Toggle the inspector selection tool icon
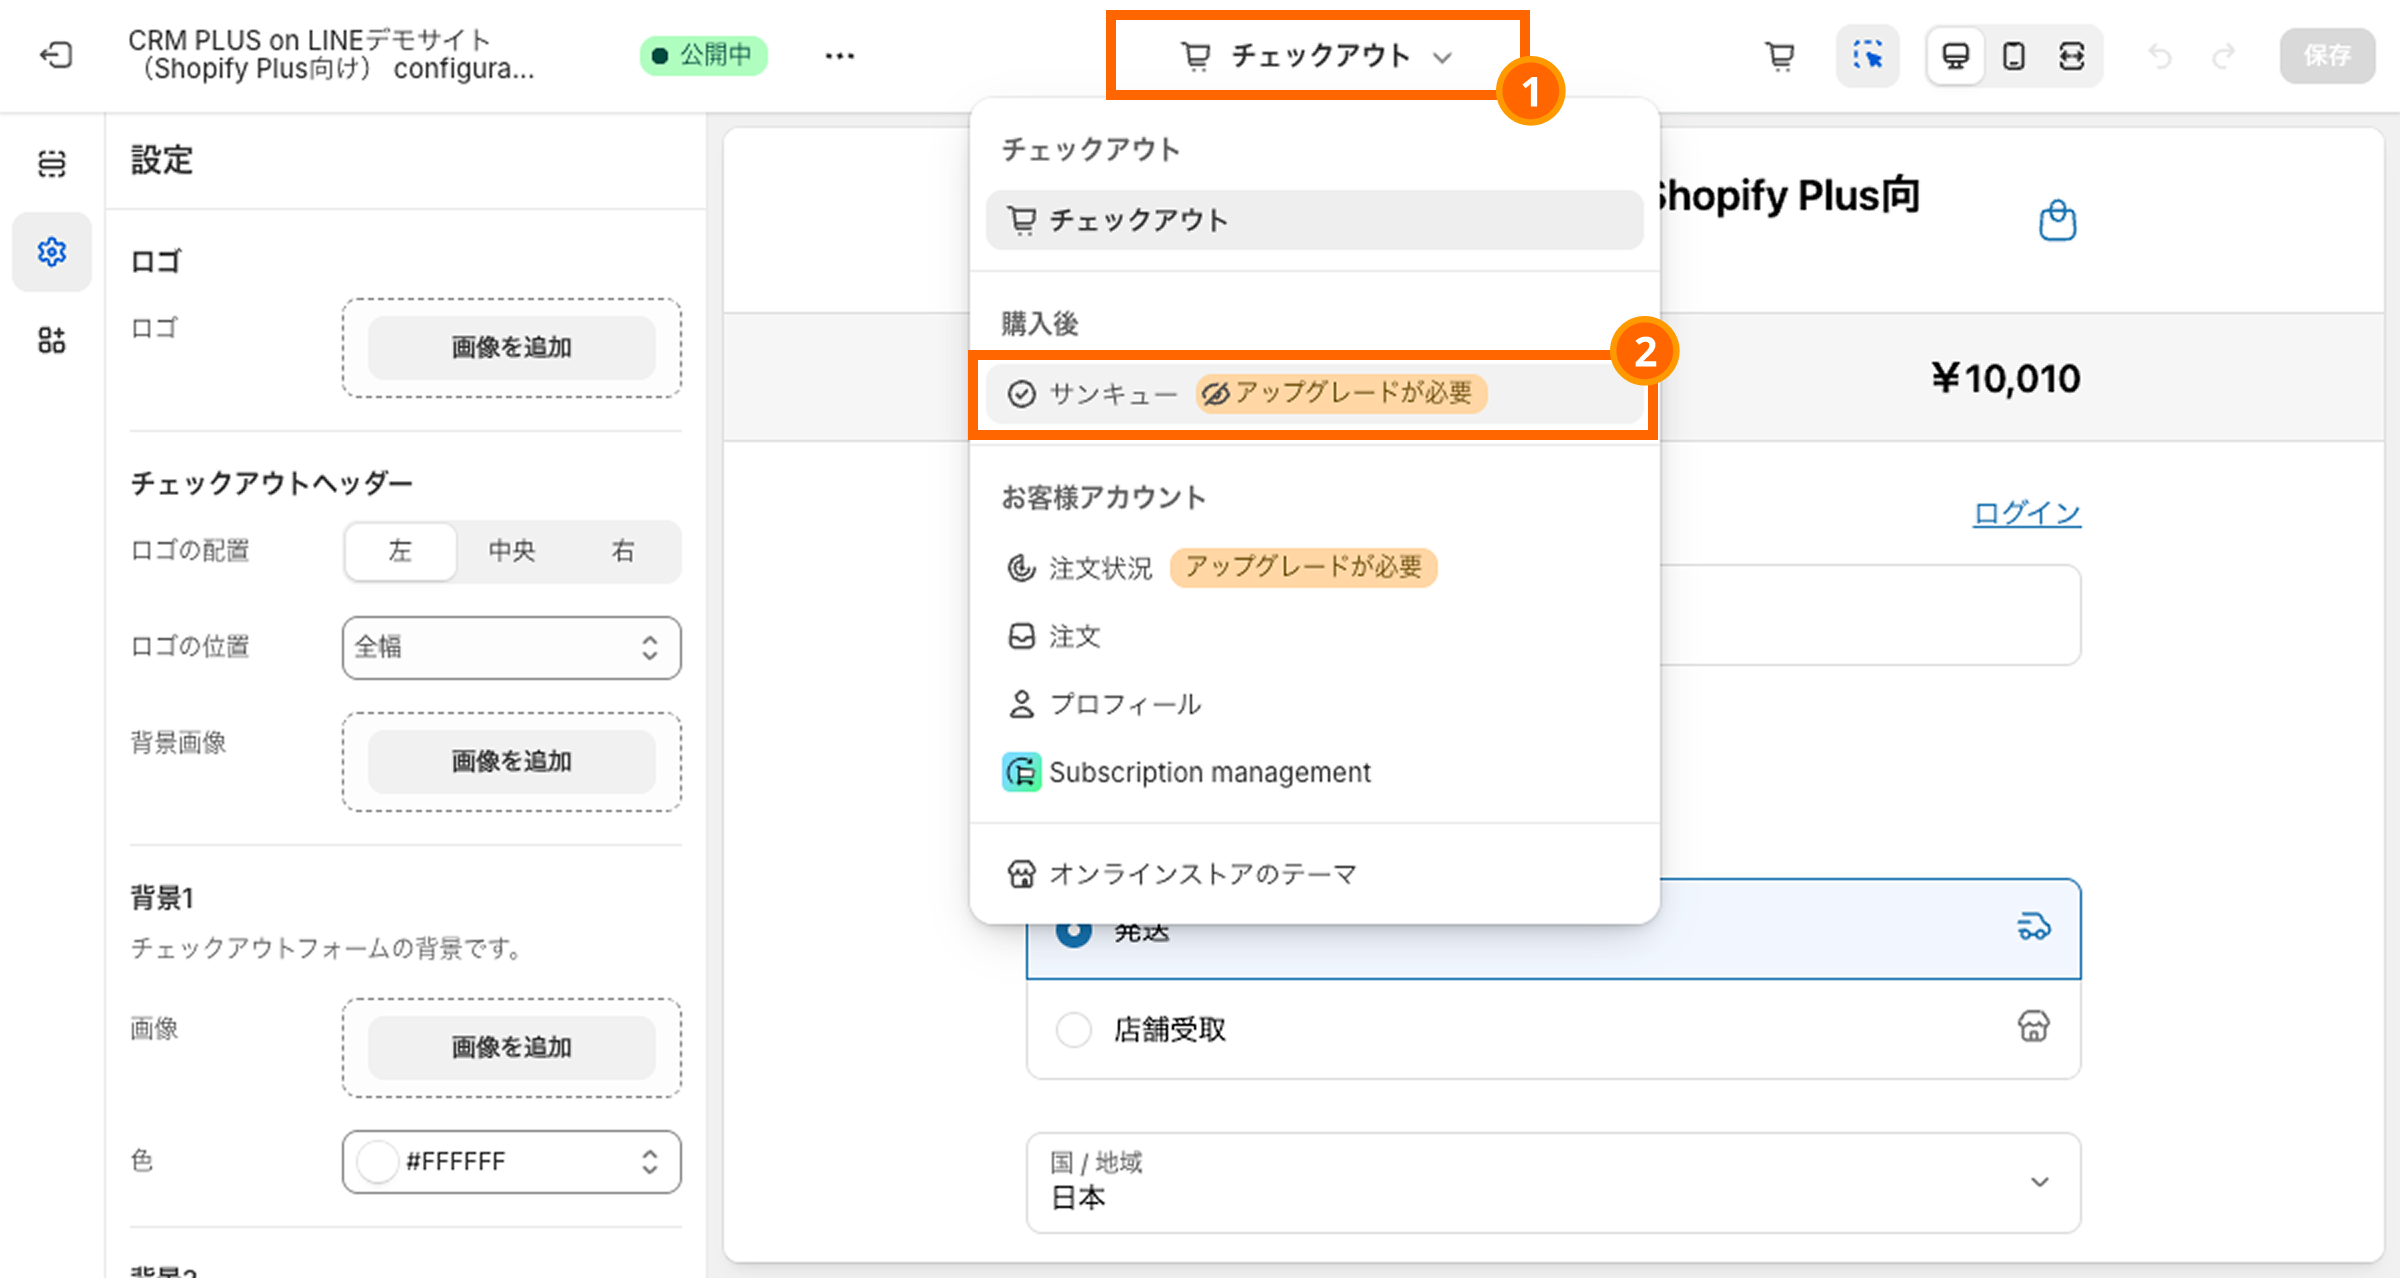This screenshot has width=2400, height=1278. [x=1867, y=56]
